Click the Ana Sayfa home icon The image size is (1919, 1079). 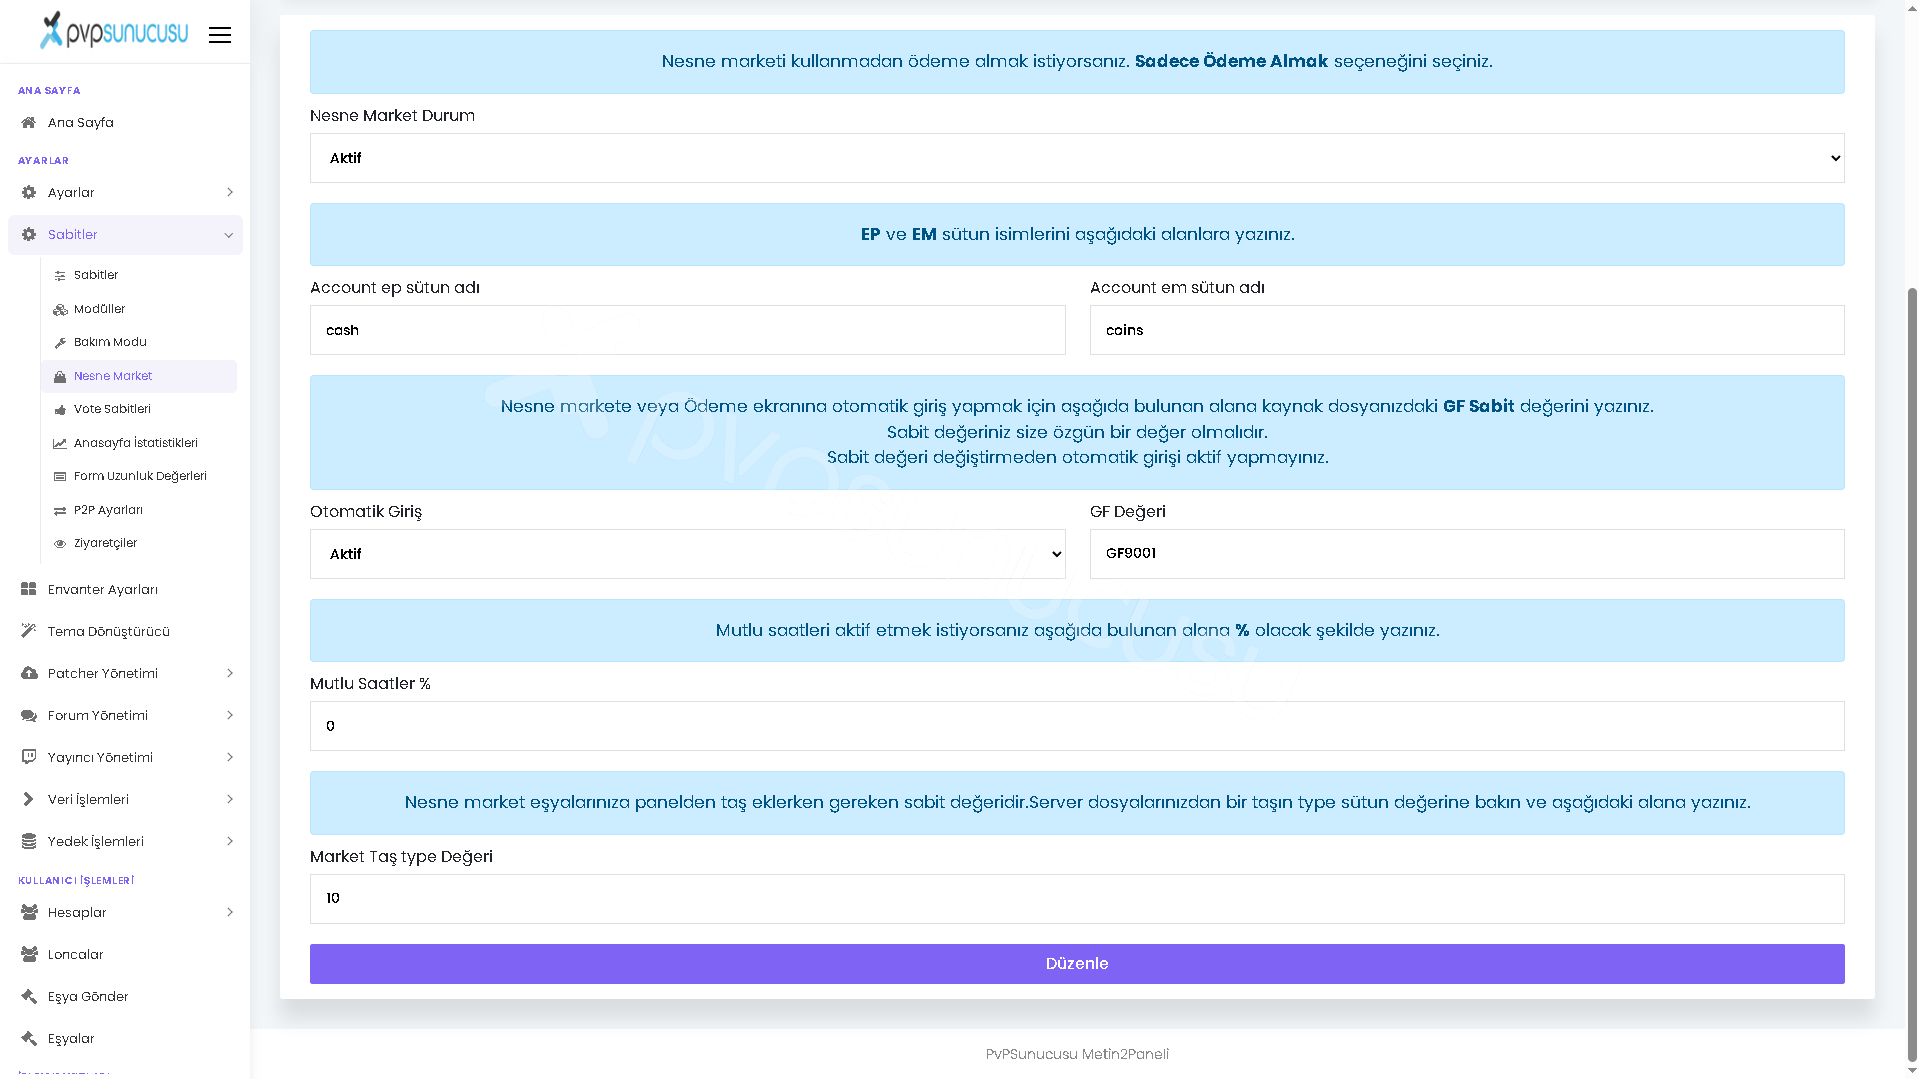29,123
